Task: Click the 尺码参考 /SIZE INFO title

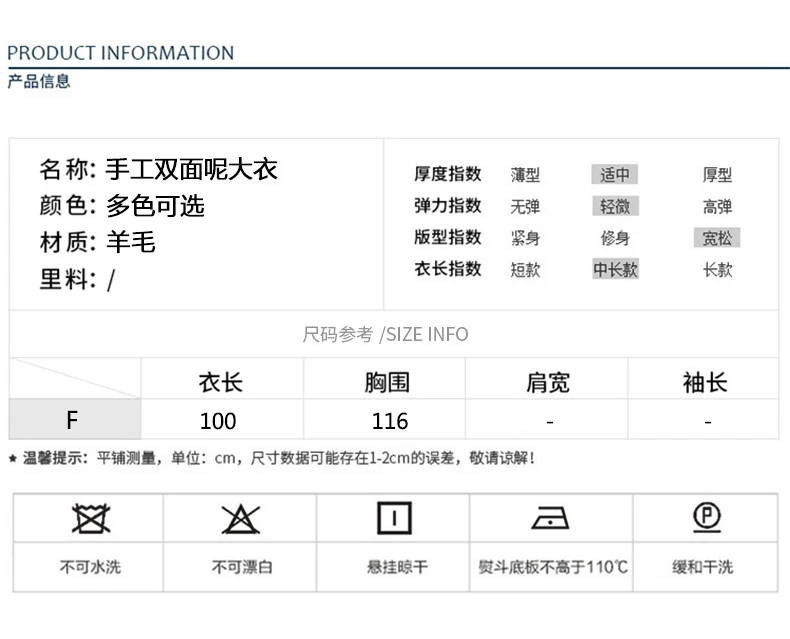Action: point(385,334)
